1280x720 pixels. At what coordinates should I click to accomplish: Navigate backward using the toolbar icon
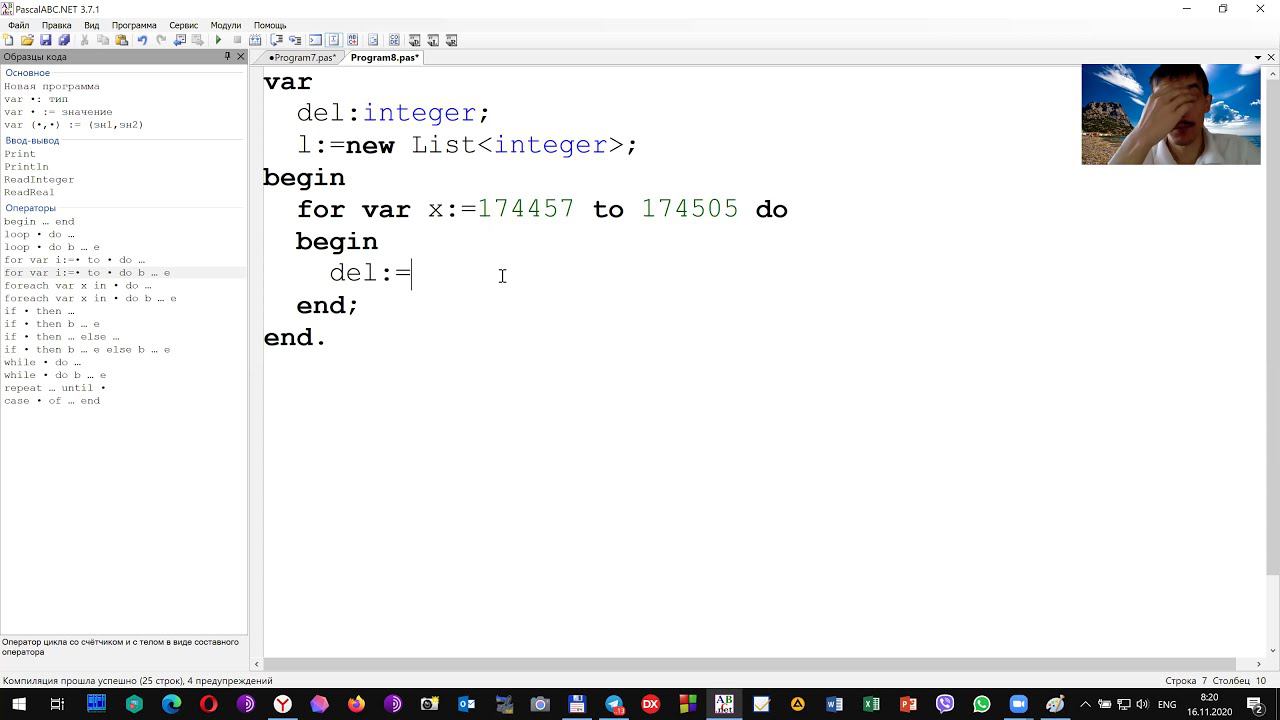point(180,40)
